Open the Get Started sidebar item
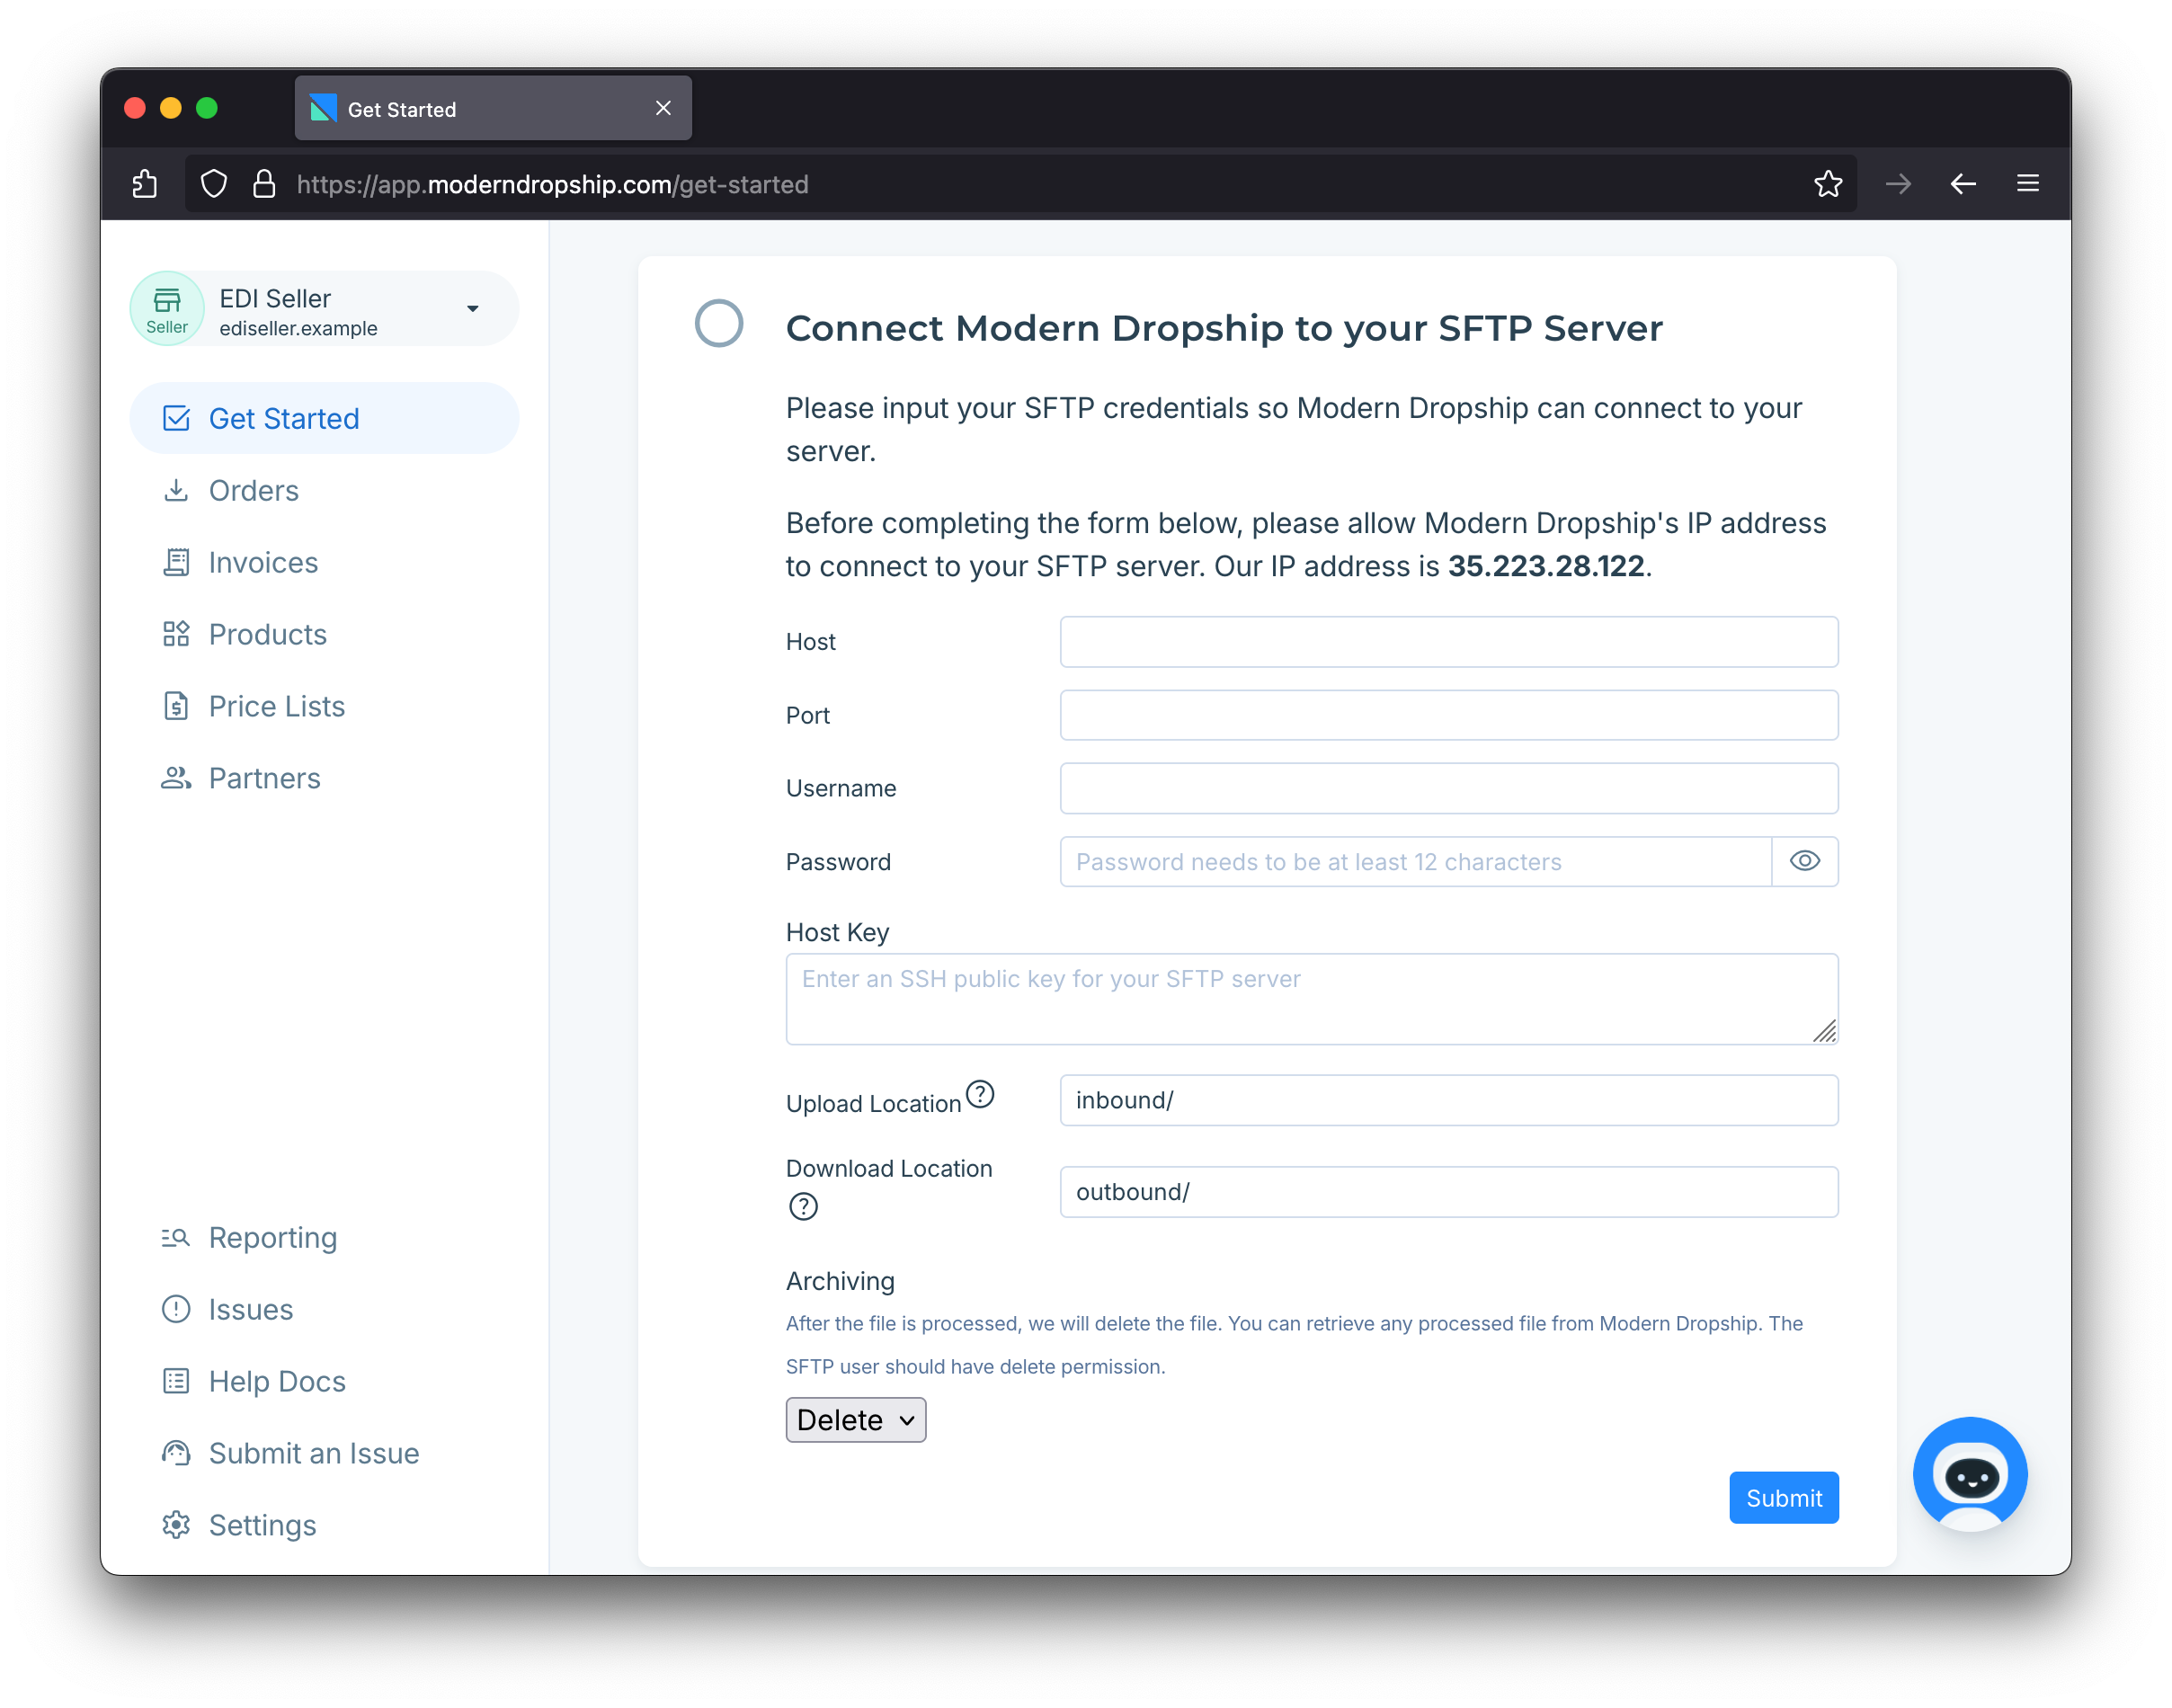This screenshot has width=2172, height=1708. point(324,418)
